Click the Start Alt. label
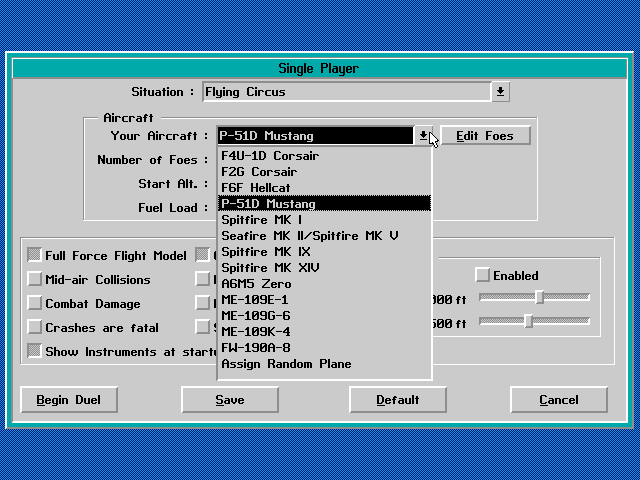The height and width of the screenshot is (480, 640). tap(173, 184)
